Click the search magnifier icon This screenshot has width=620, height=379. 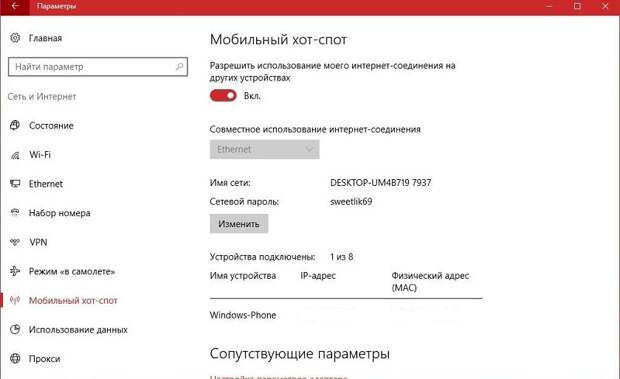click(179, 66)
